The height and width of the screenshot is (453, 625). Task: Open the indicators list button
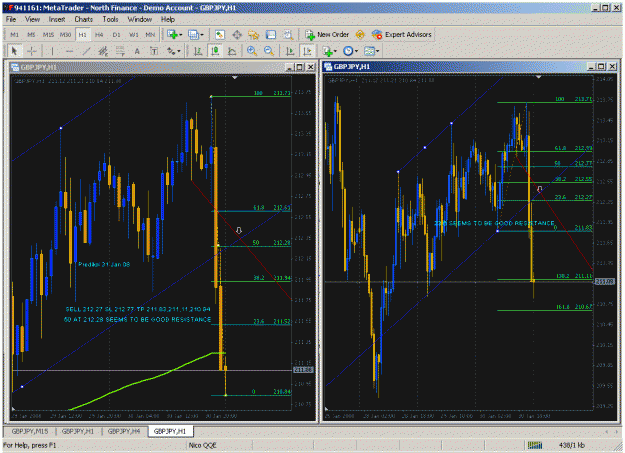(328, 51)
